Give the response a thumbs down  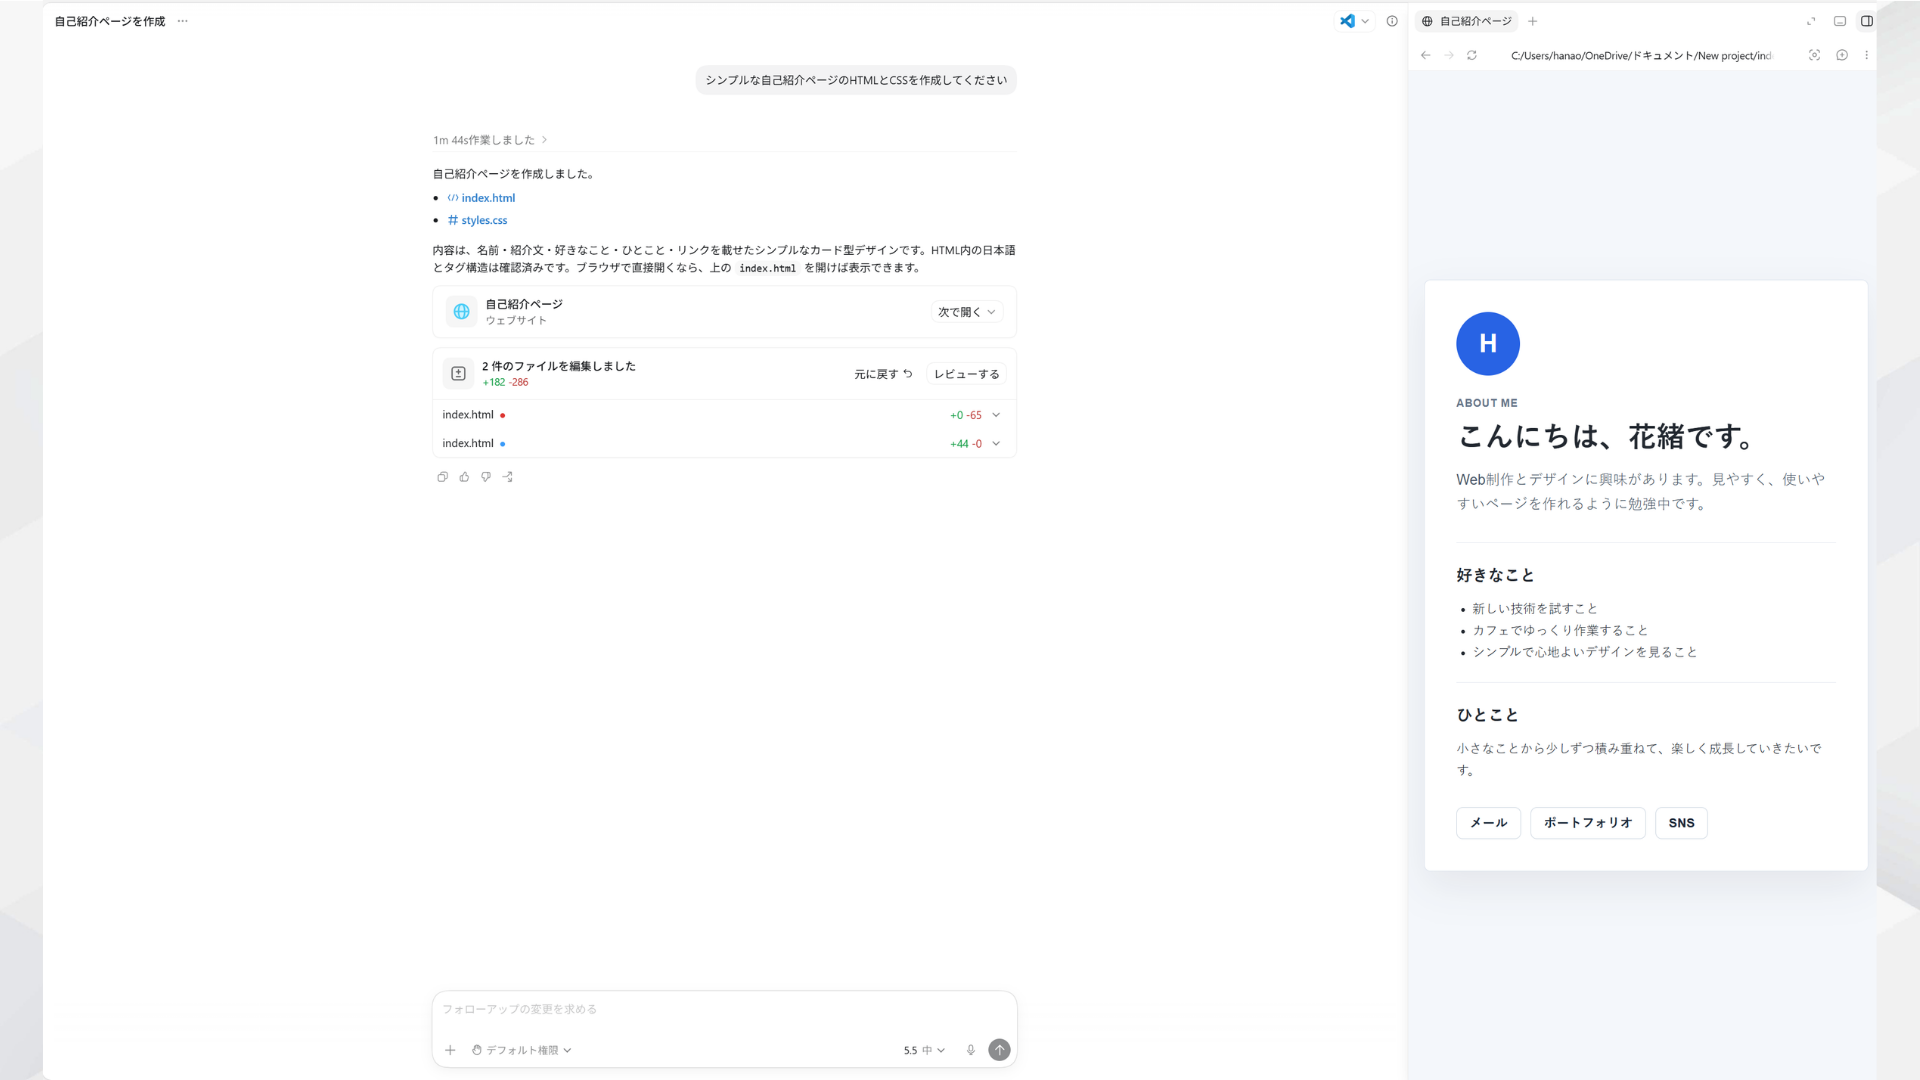pos(486,477)
